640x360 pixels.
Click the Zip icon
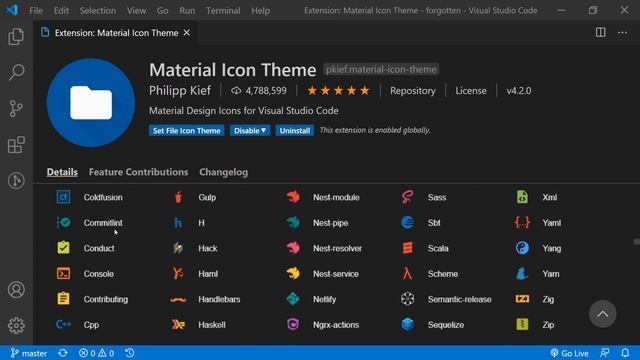click(x=522, y=324)
